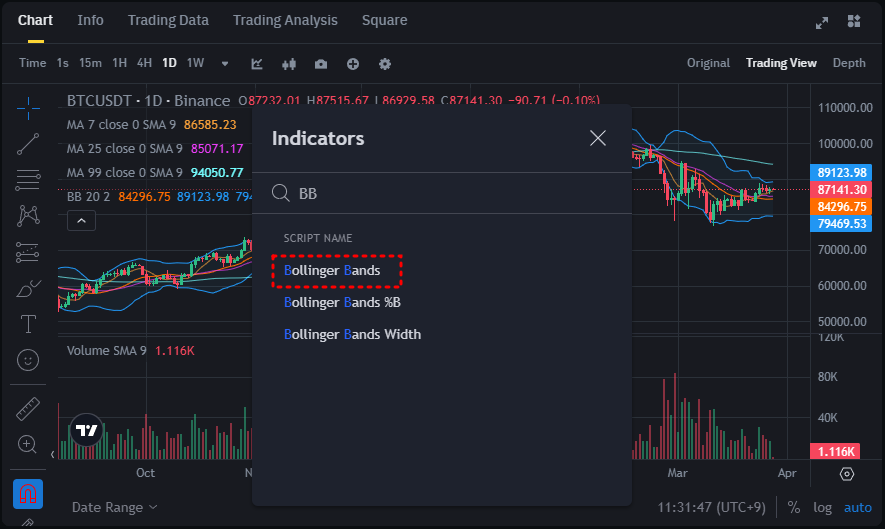Toggle logarithmic scale with log button
The height and width of the screenshot is (529, 885).
[x=822, y=507]
